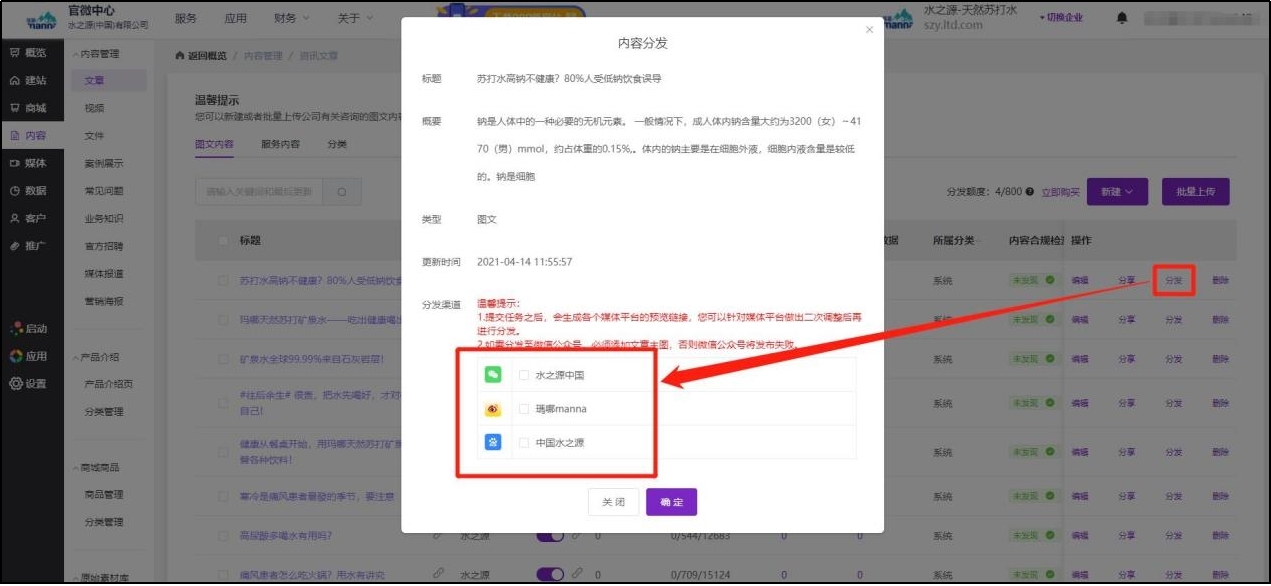Check the 瑪哪manna channel checkbox
The width and height of the screenshot is (1271, 586).
coord(524,409)
